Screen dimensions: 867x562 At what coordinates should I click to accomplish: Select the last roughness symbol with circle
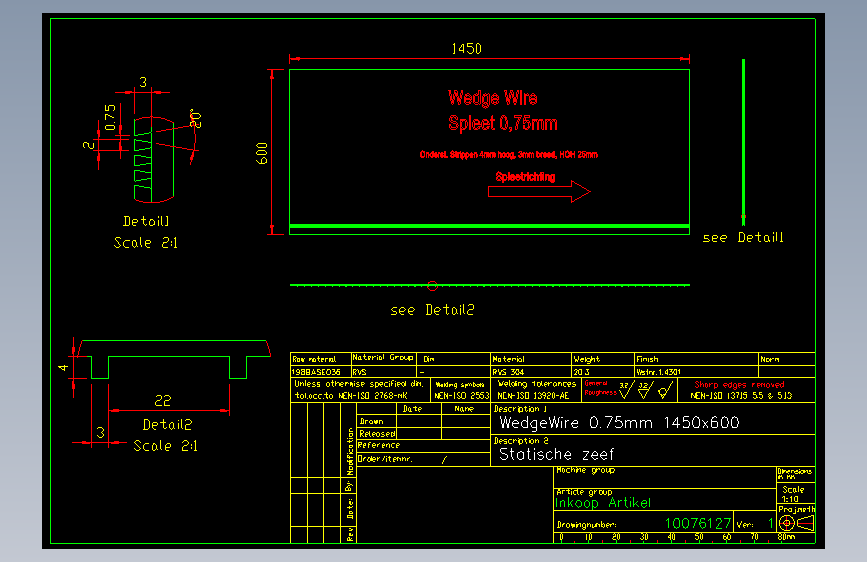(x=666, y=390)
